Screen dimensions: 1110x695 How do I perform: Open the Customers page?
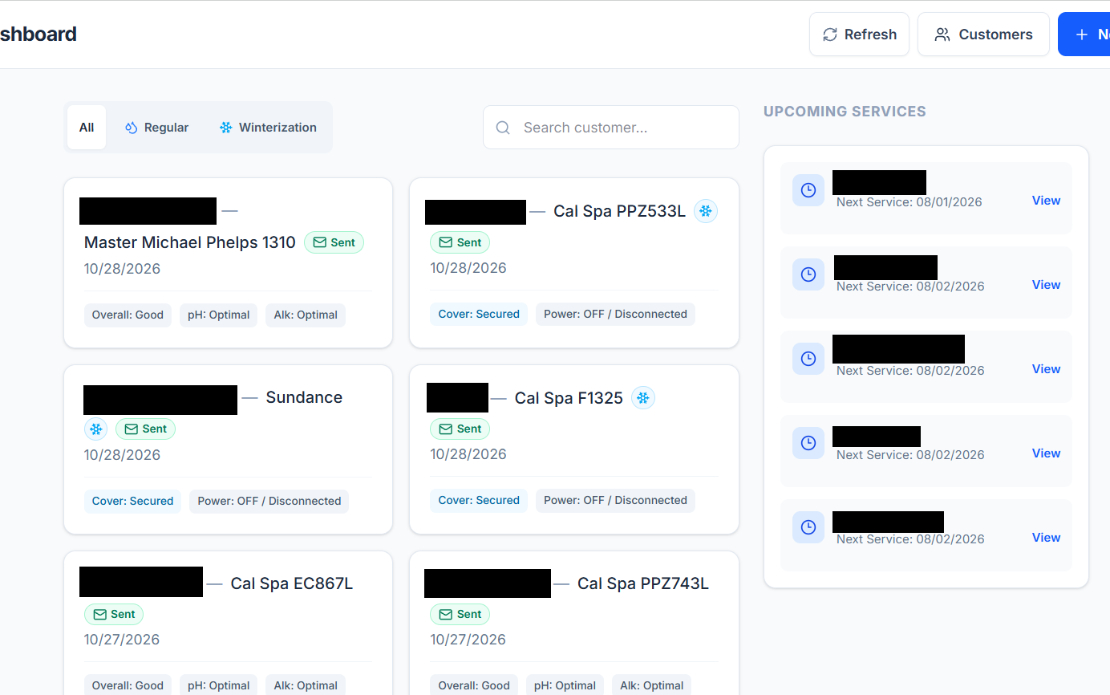point(983,34)
